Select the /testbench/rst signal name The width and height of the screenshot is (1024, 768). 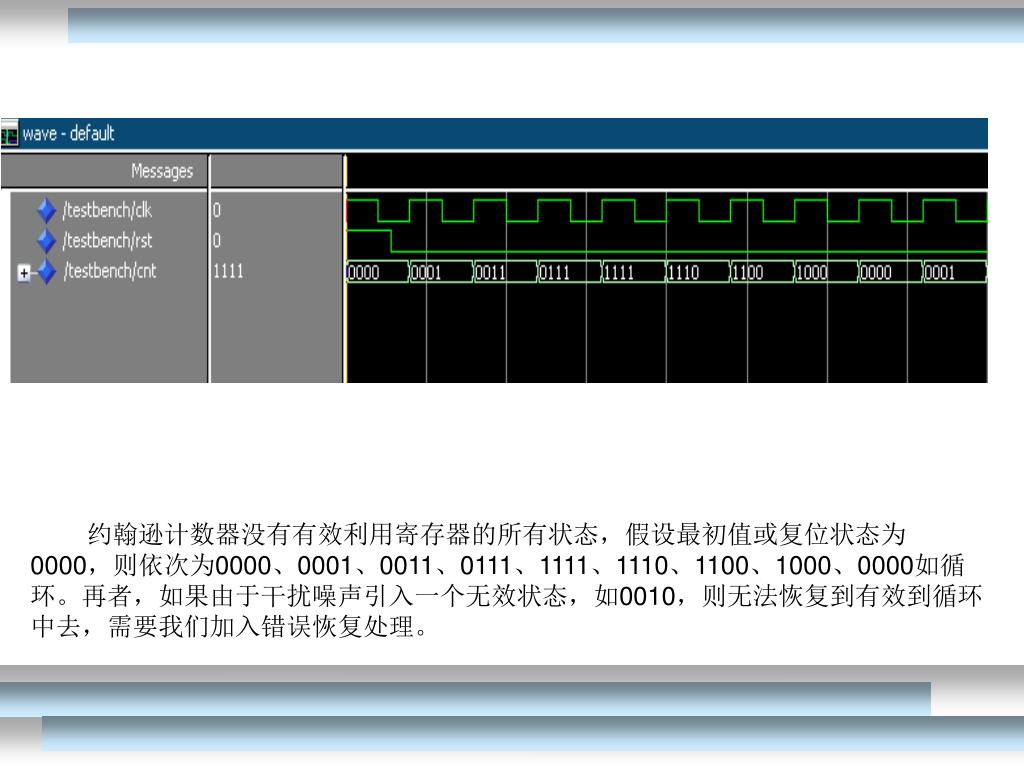[107, 240]
